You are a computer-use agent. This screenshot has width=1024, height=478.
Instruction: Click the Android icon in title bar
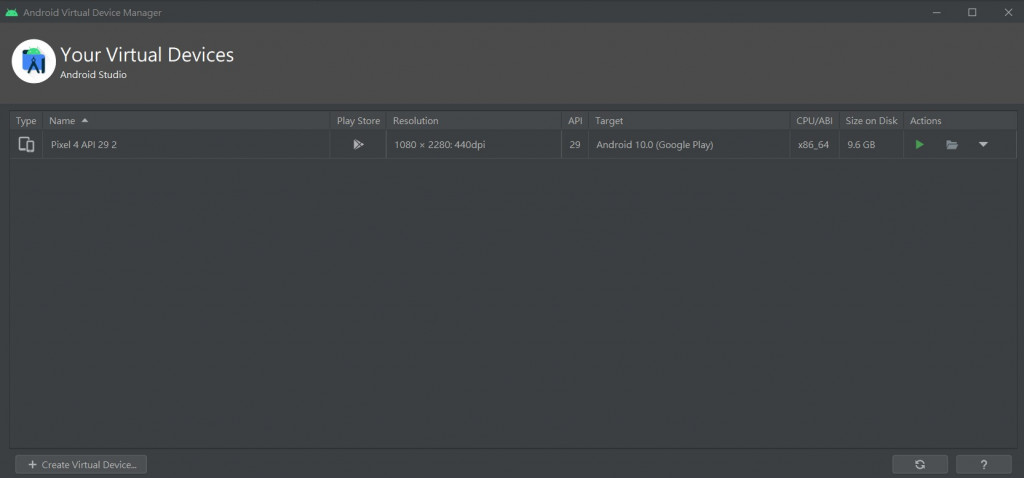[x=12, y=12]
